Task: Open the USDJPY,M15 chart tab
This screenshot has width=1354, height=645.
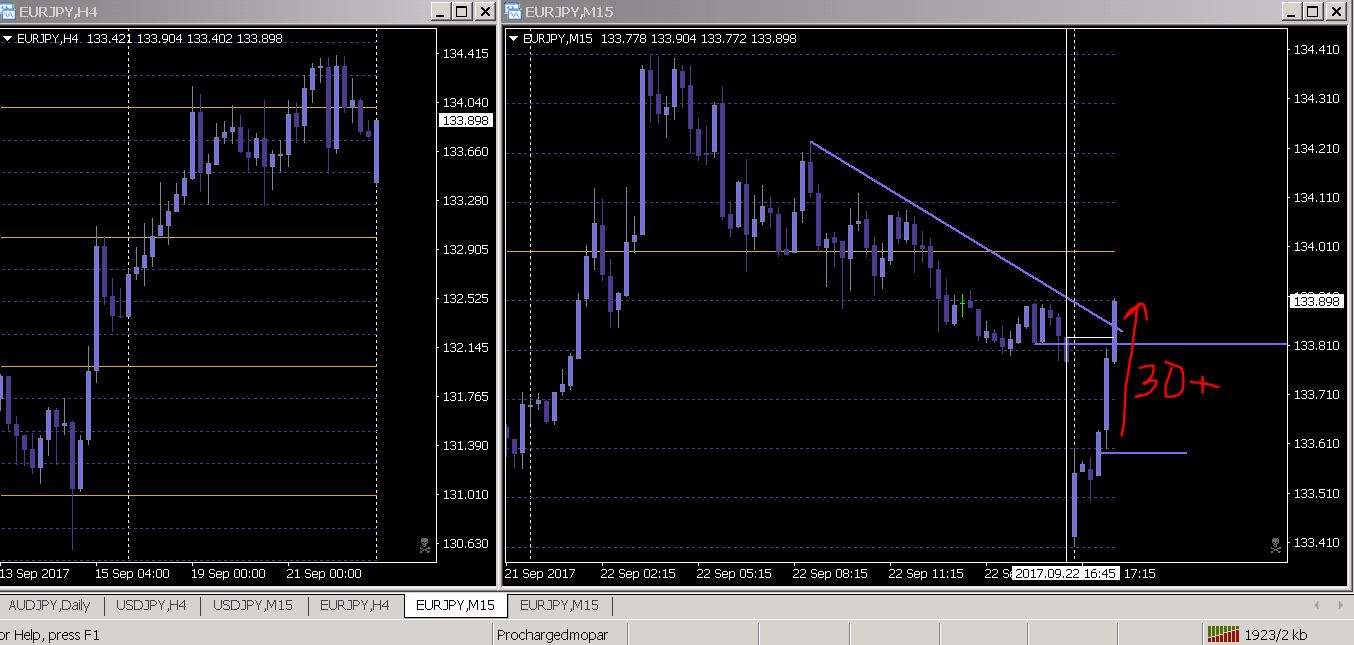Action: 254,605
